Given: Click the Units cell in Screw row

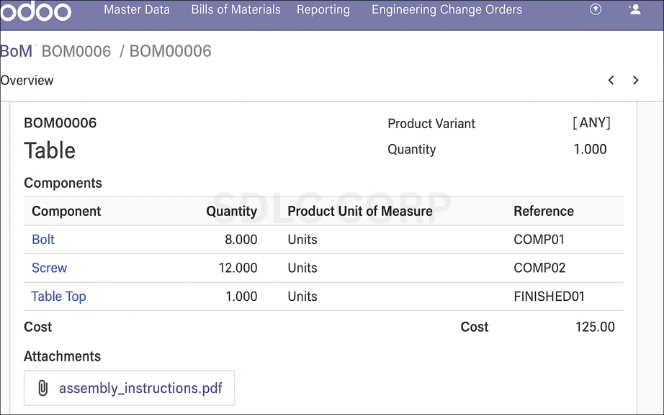Looking at the screenshot, I should pyautogui.click(x=302, y=268).
